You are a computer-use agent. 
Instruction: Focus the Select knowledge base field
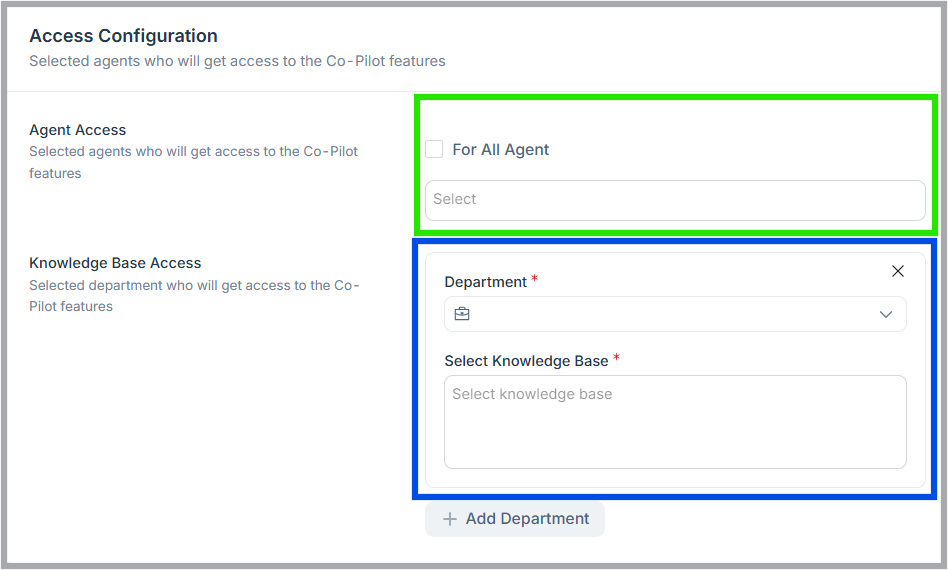675,421
